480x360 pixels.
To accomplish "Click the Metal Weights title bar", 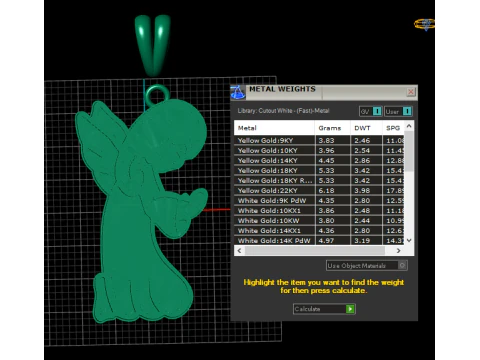I will [x=323, y=92].
